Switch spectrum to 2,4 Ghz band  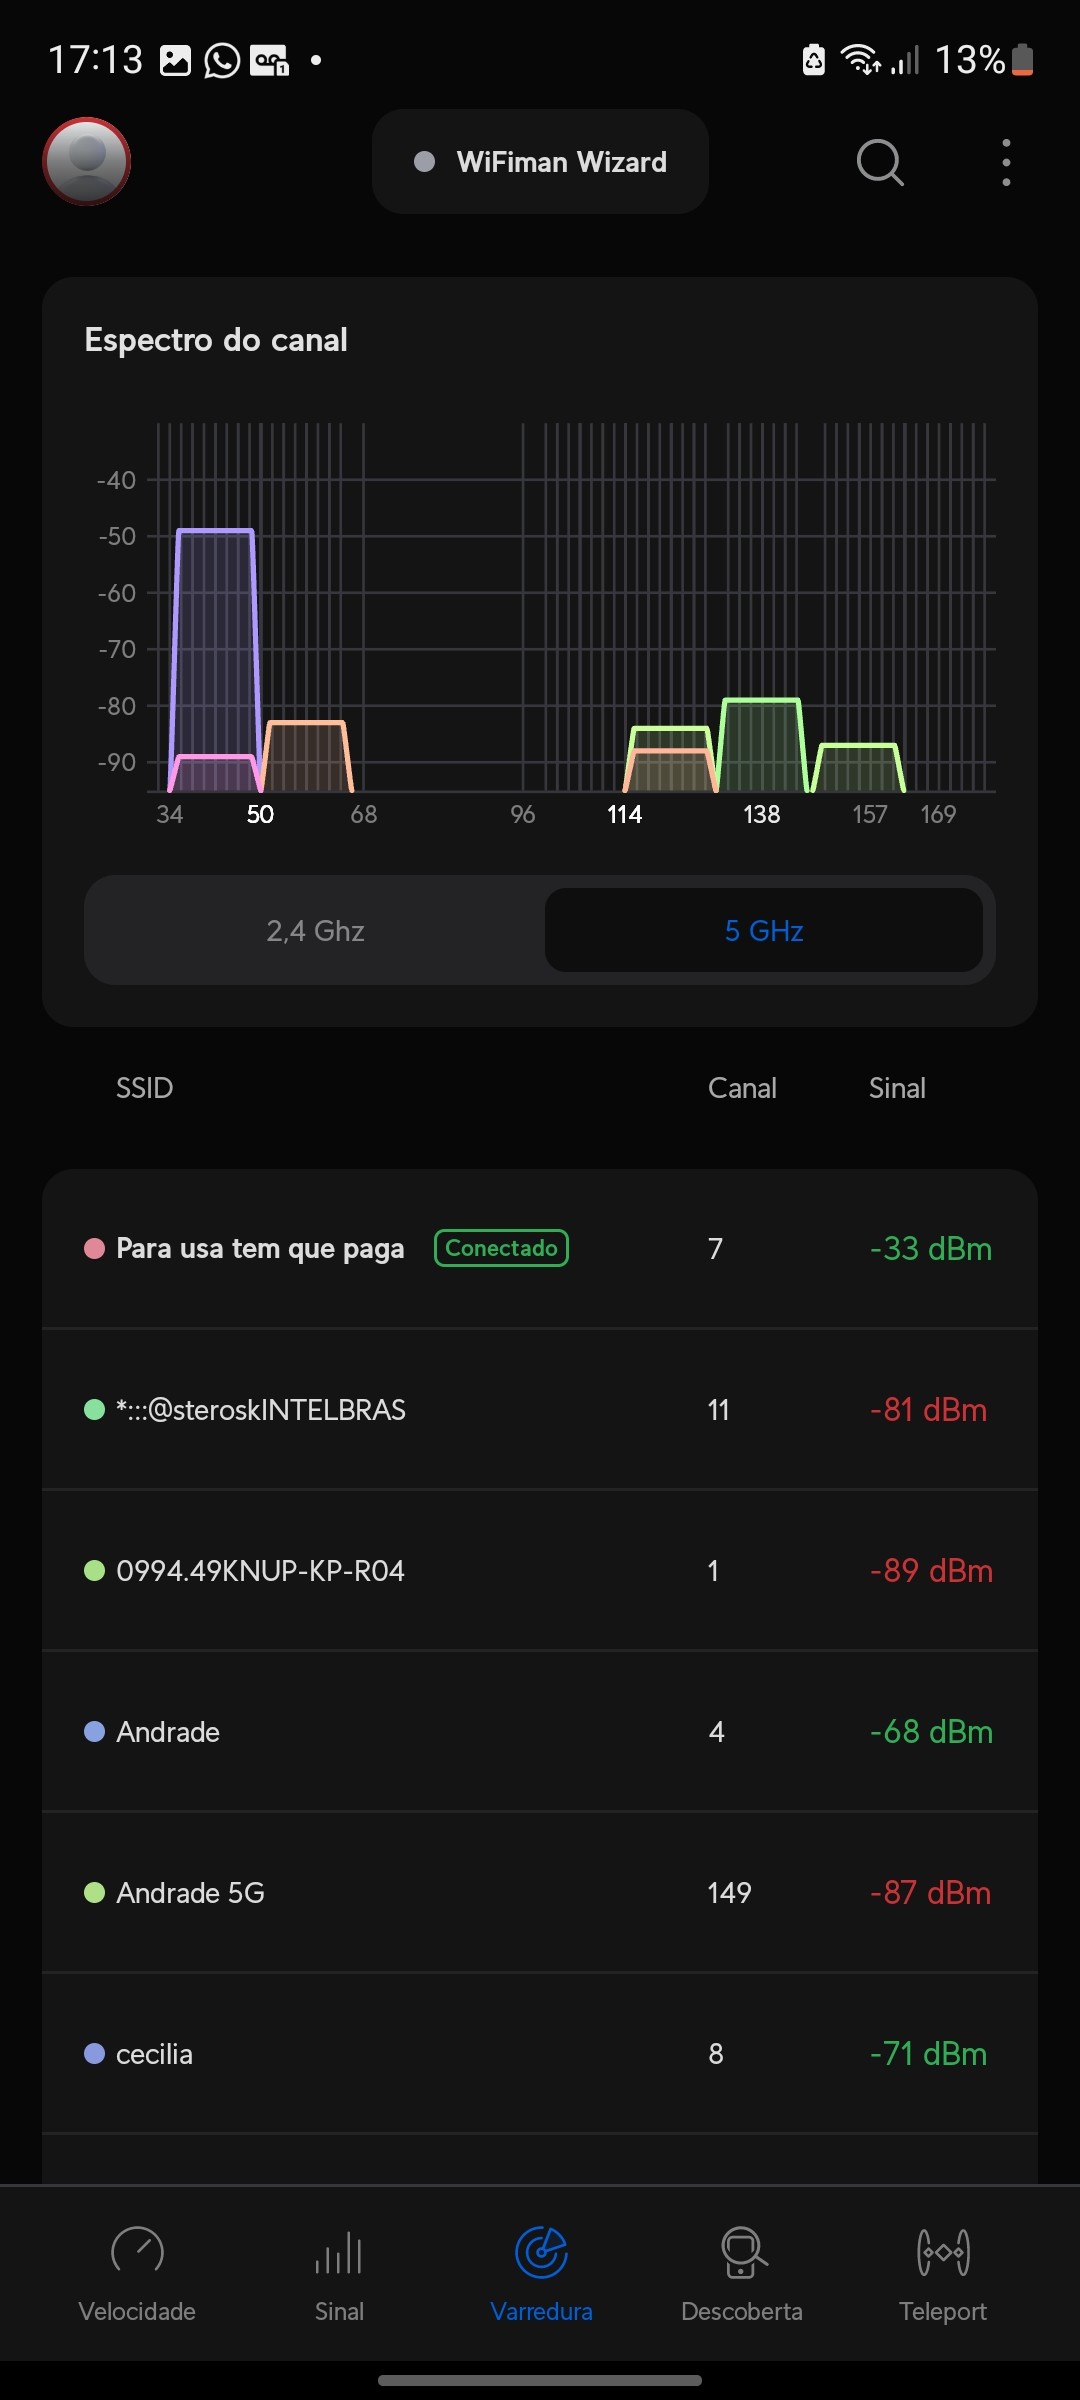(315, 931)
